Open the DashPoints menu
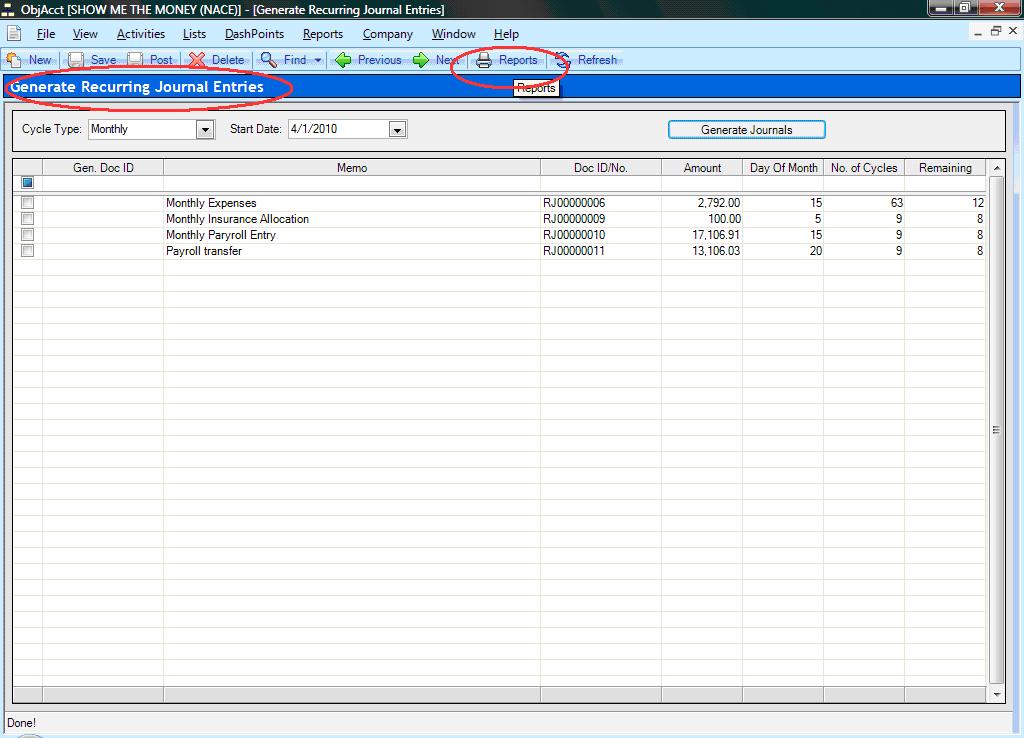1024x738 pixels. pyautogui.click(x=254, y=34)
